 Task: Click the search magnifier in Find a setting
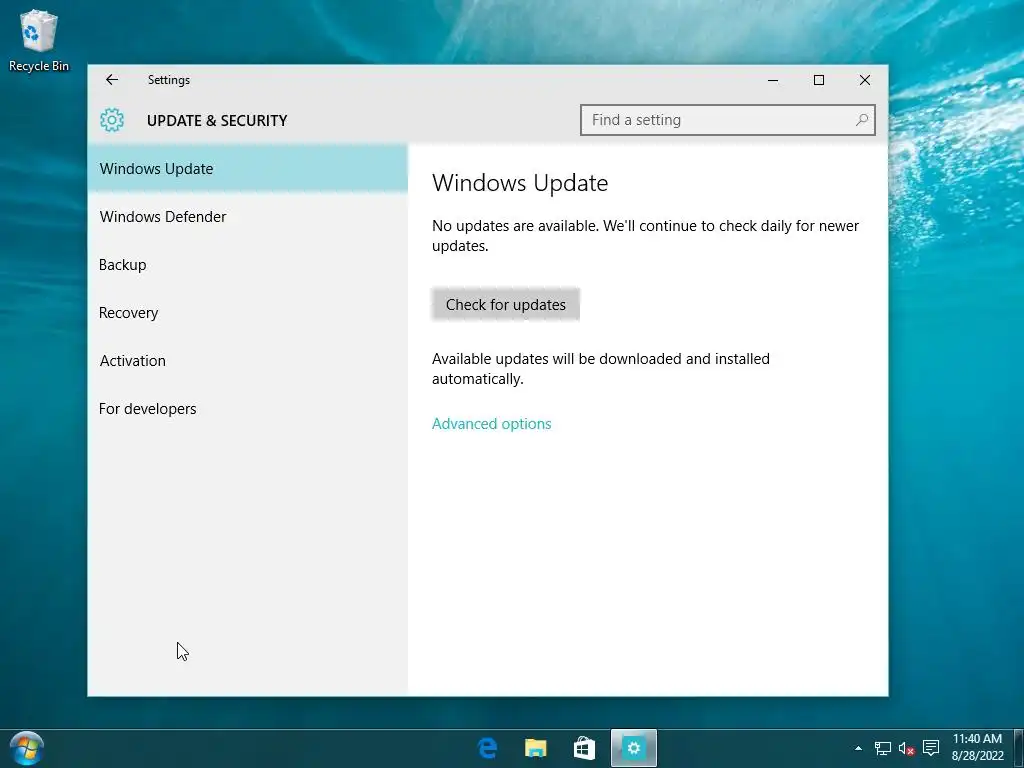click(861, 120)
